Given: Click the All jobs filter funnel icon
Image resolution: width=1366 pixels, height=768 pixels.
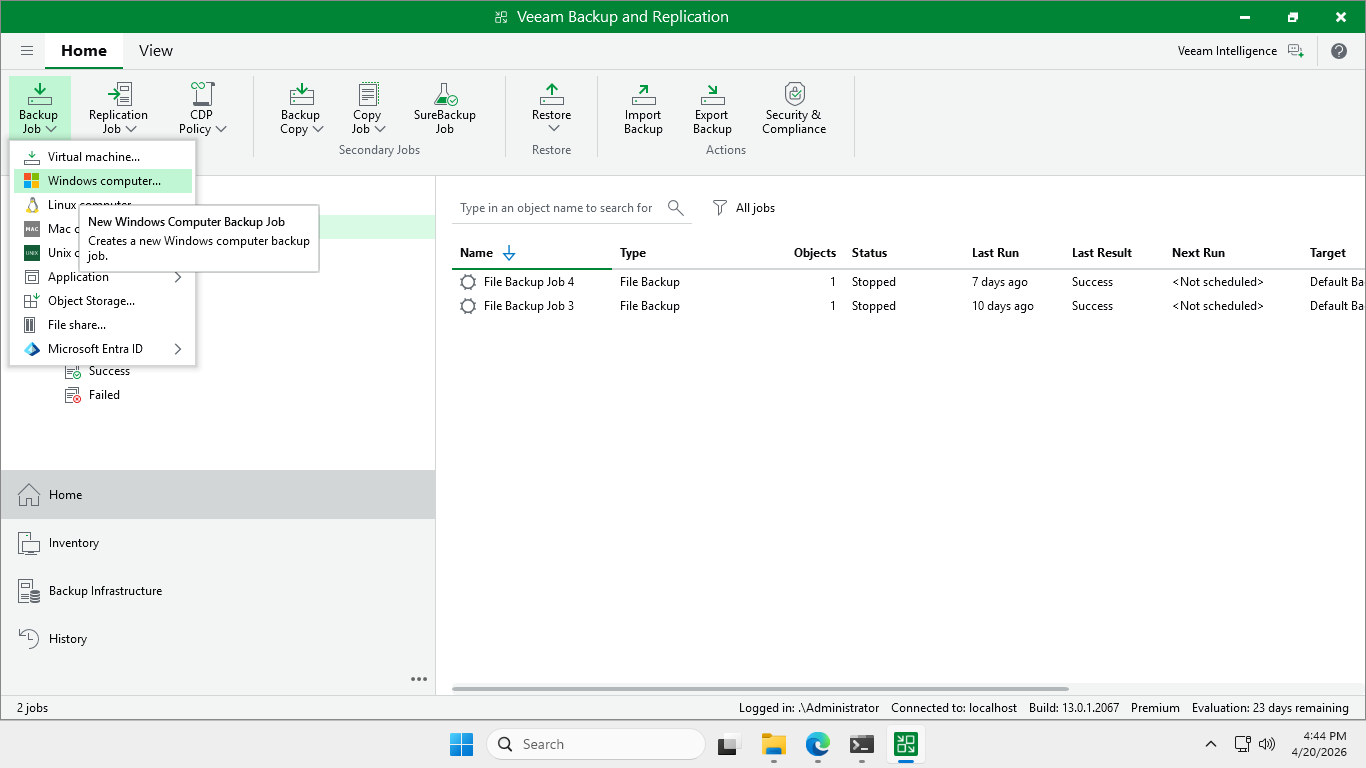Looking at the screenshot, I should point(719,208).
